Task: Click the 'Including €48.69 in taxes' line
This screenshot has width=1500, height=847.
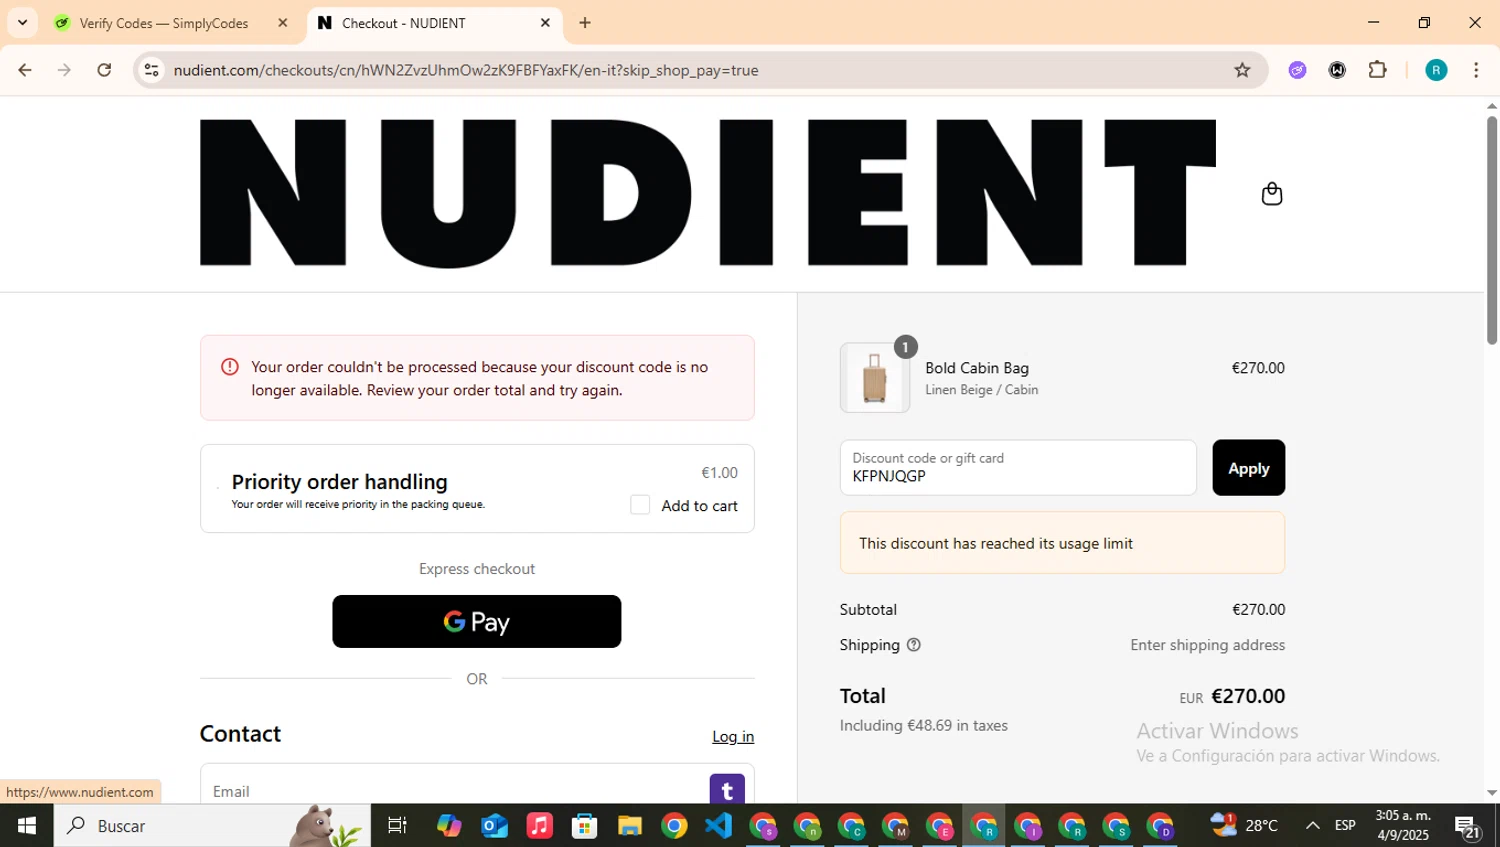Action: pyautogui.click(x=924, y=725)
